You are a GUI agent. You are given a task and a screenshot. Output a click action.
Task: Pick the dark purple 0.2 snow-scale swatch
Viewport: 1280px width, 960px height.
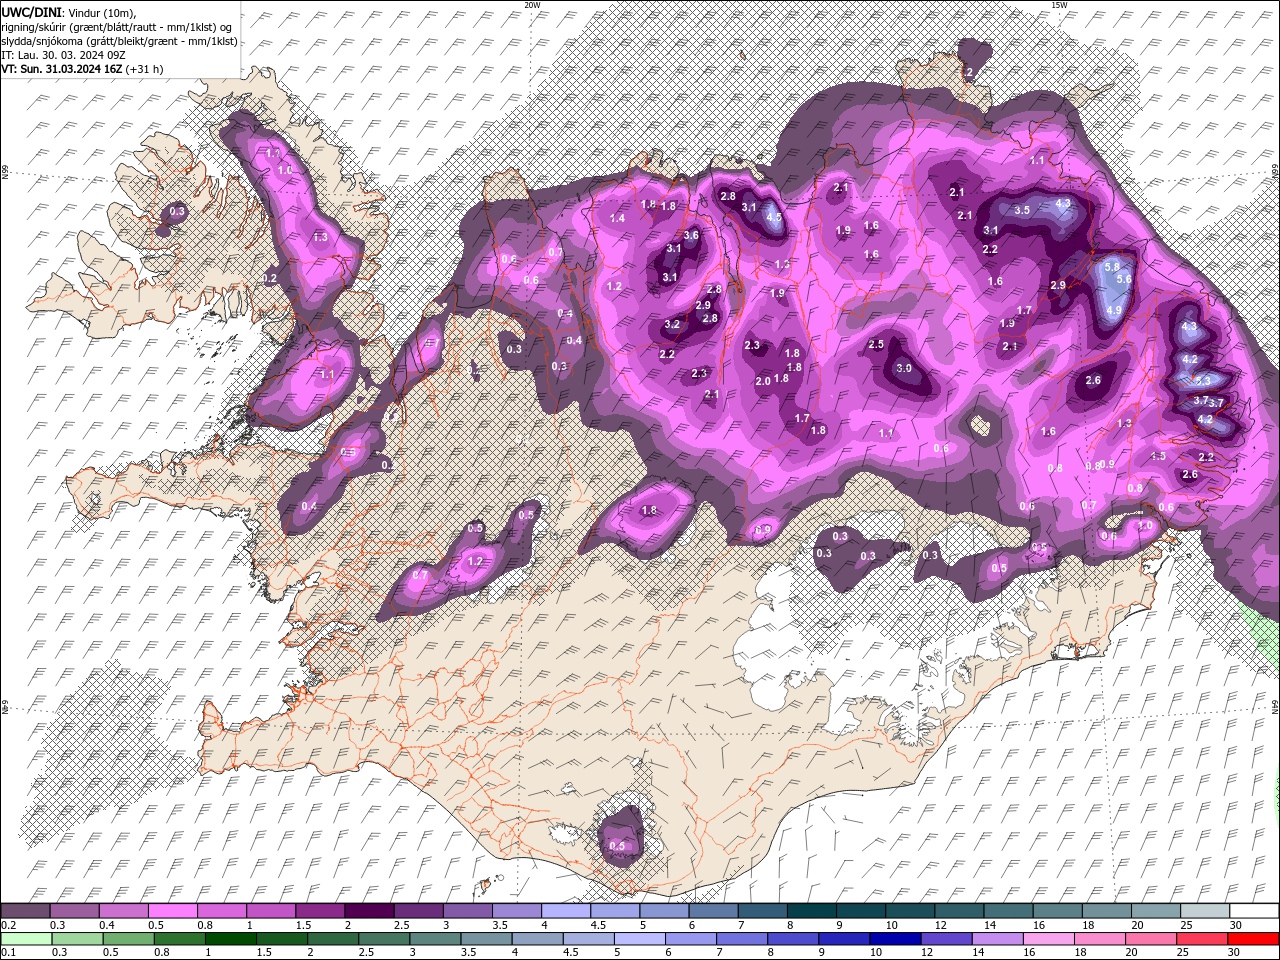(25, 911)
